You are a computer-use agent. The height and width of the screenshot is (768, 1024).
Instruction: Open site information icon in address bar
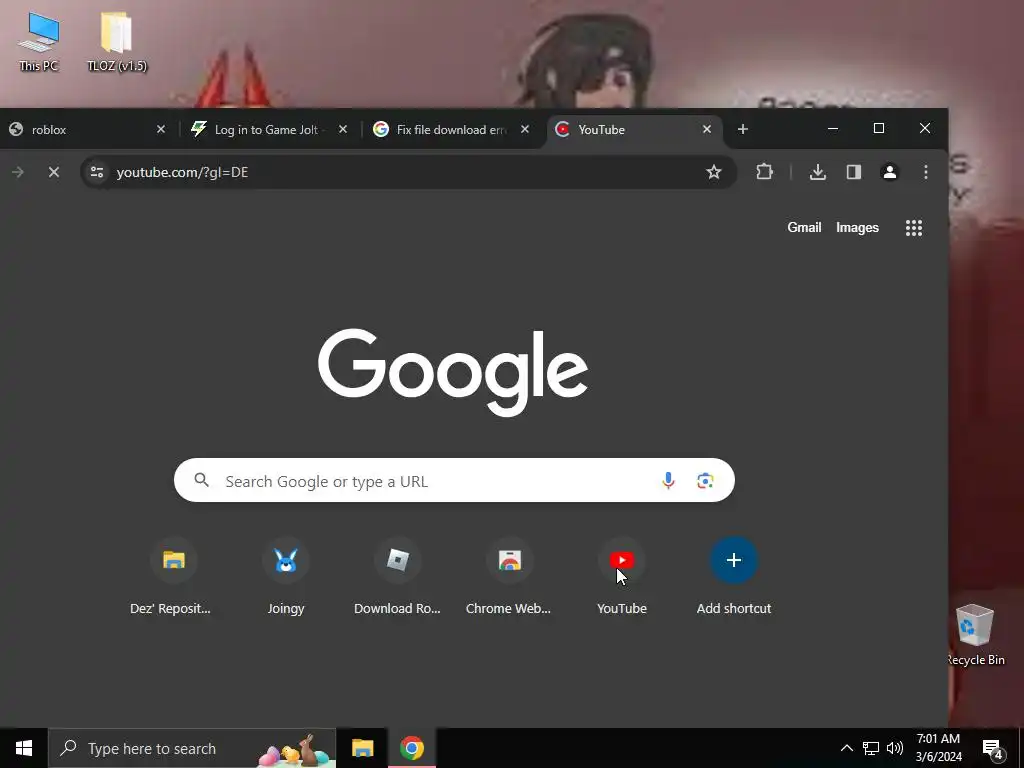point(97,172)
